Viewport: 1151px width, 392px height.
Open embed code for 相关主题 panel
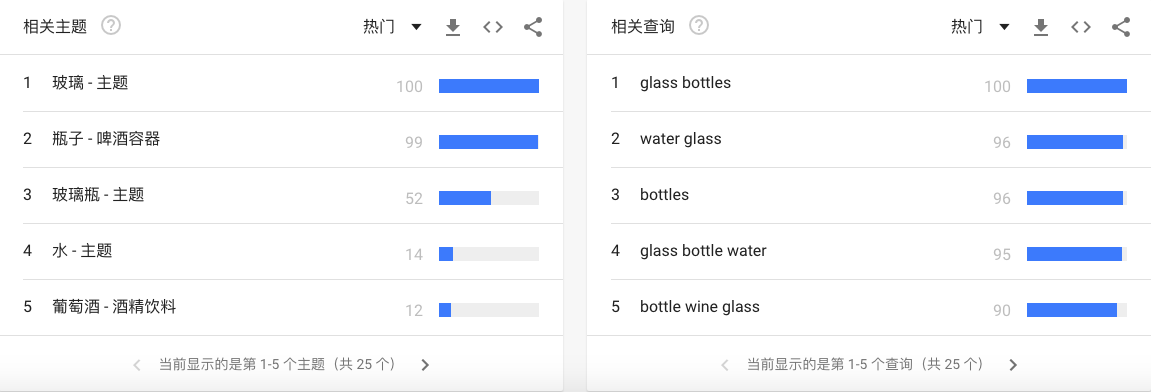click(493, 27)
